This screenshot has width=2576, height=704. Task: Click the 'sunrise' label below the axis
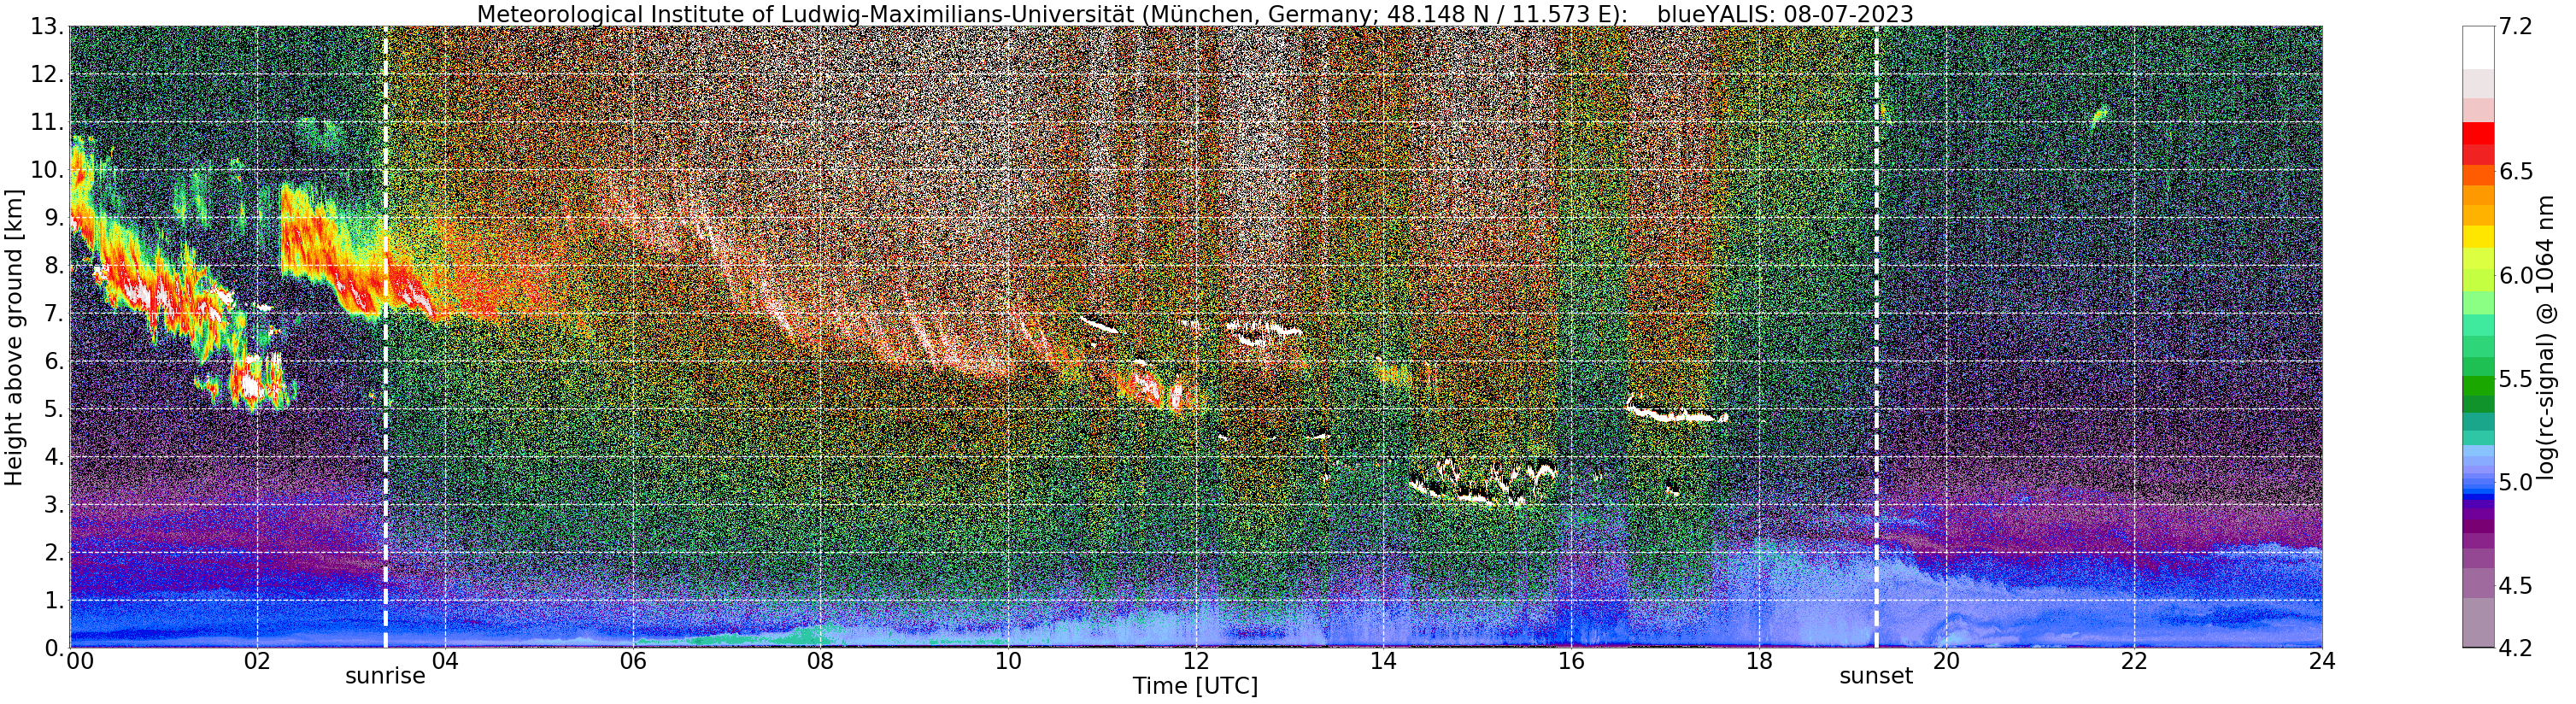pyautogui.click(x=385, y=676)
